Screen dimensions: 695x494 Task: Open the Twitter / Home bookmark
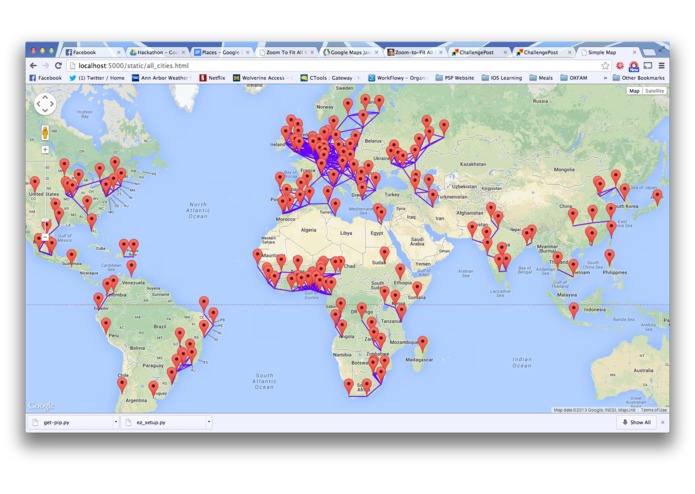click(x=97, y=78)
